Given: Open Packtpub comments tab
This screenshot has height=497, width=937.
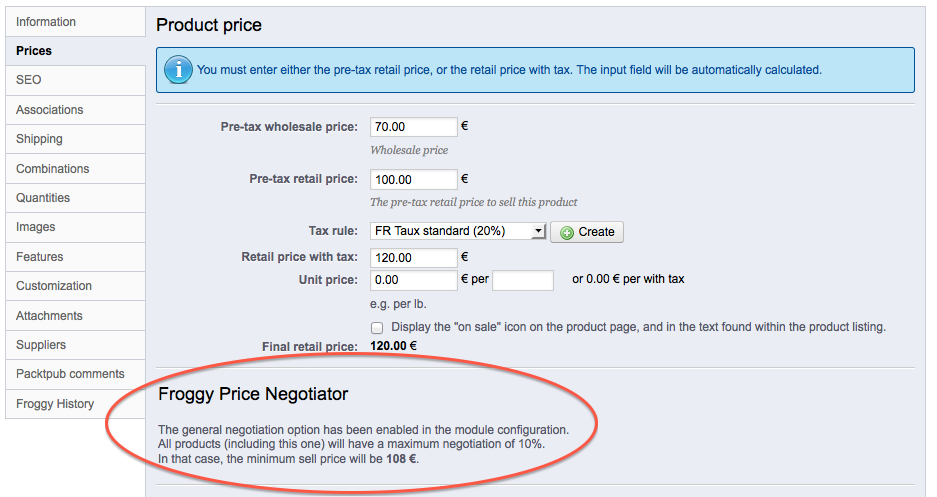Looking at the screenshot, I should coord(75,374).
